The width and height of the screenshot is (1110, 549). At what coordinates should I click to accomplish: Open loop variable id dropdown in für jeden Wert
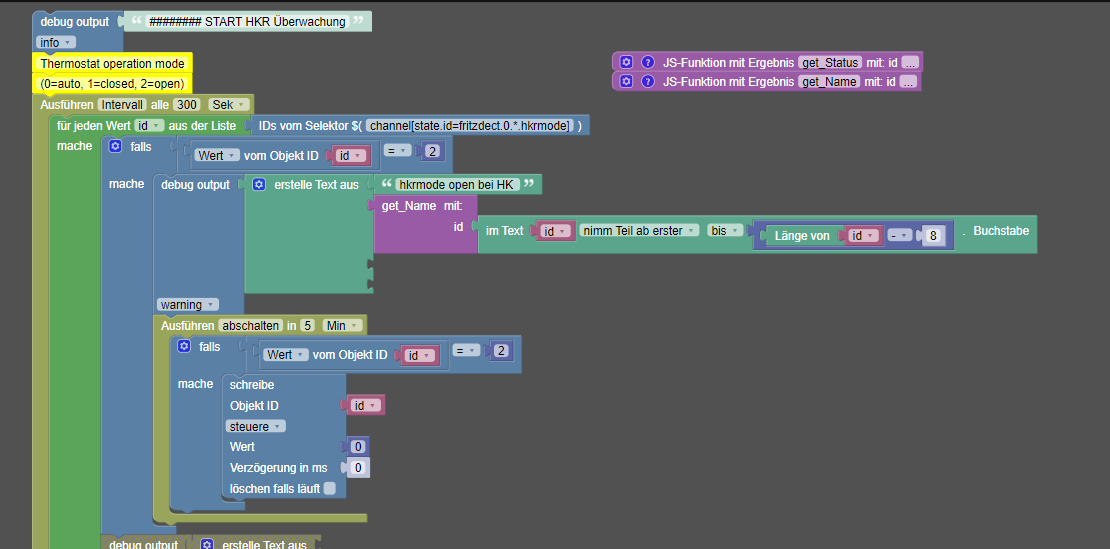(149, 125)
